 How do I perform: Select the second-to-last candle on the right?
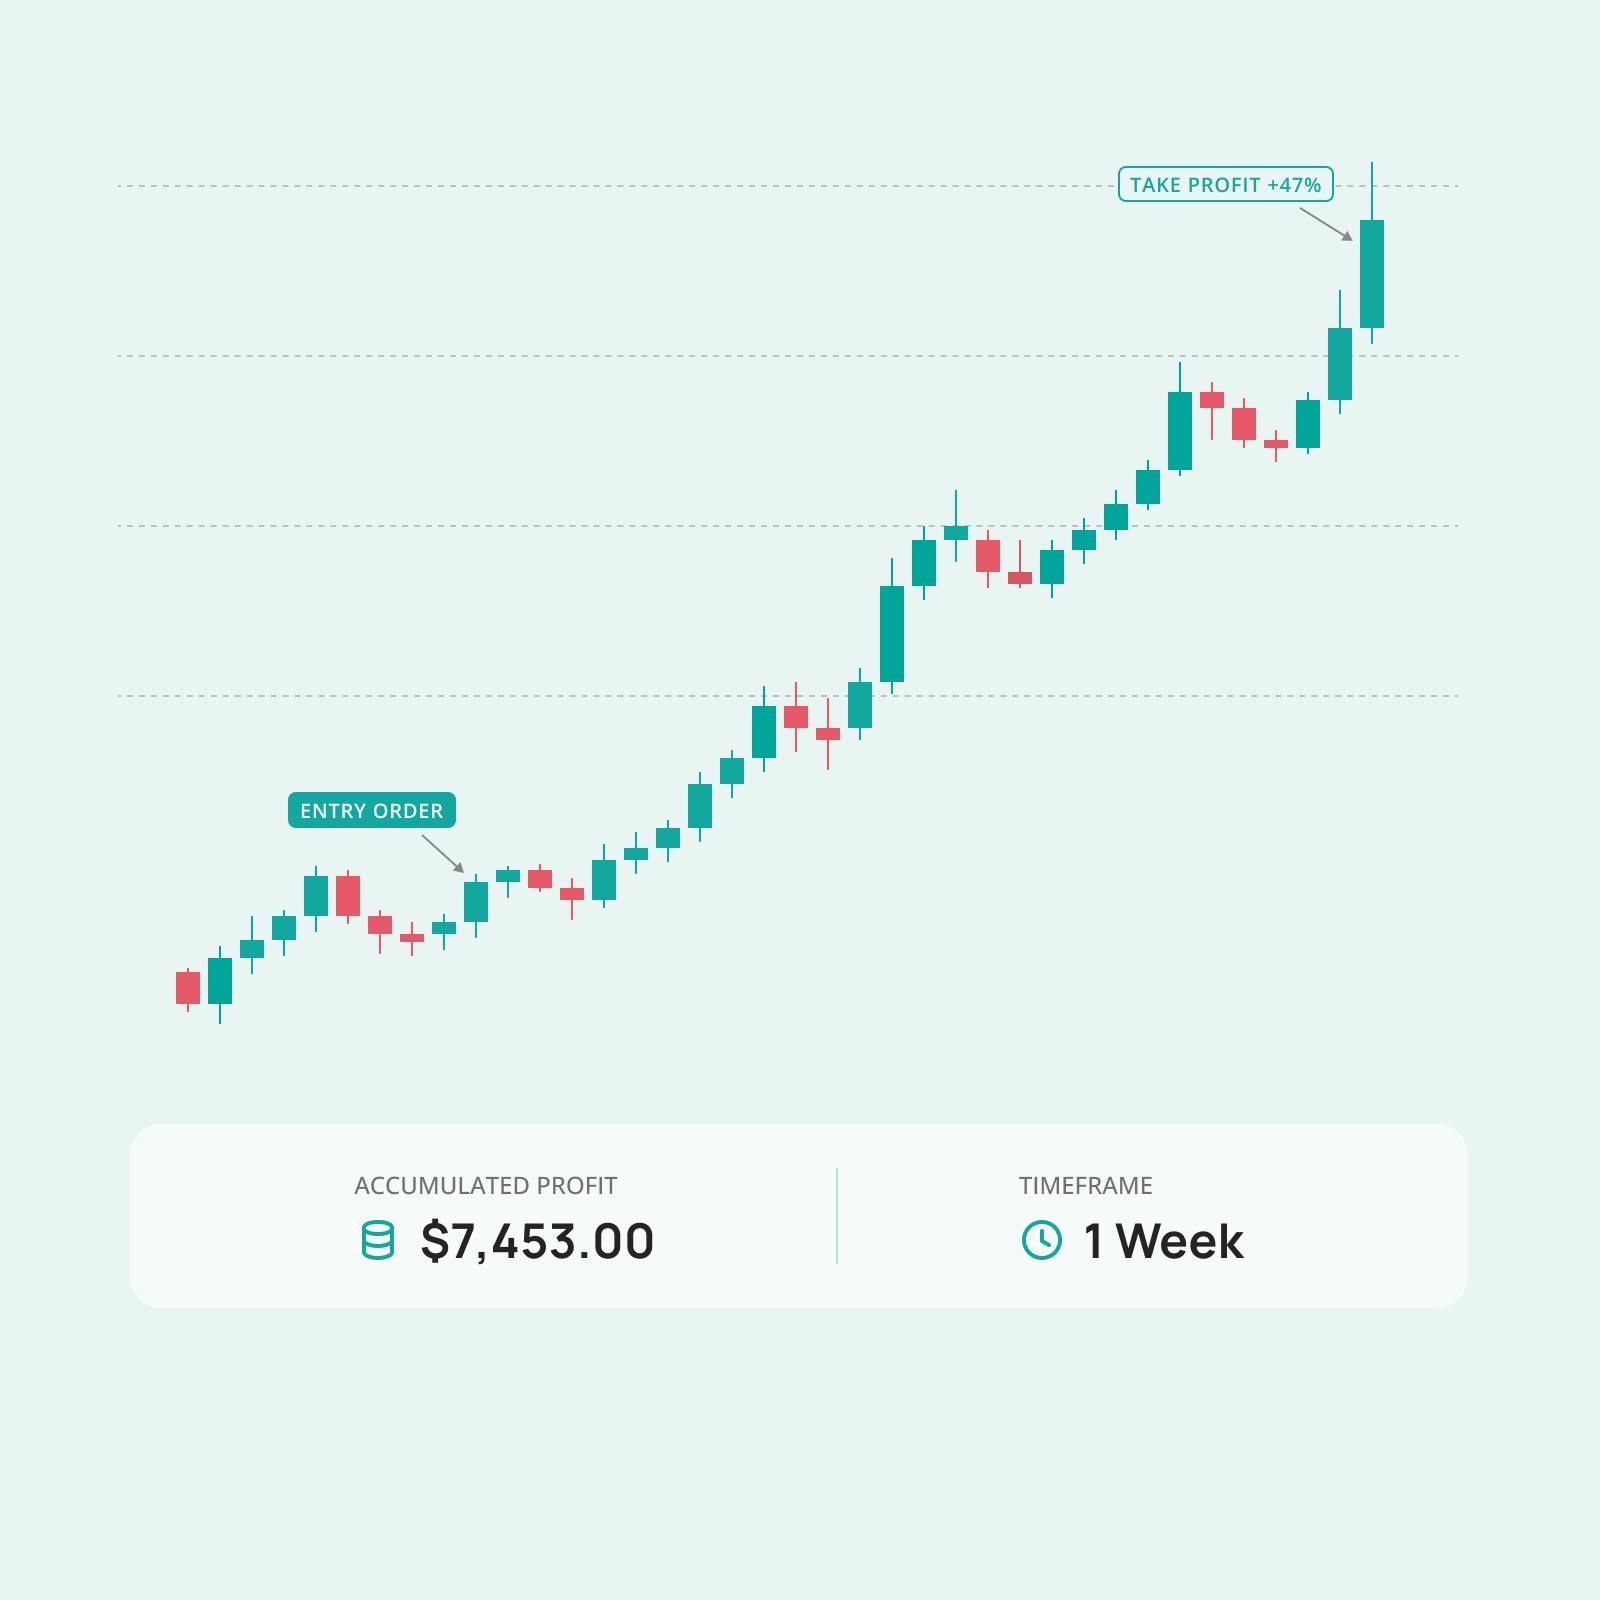pos(1340,363)
